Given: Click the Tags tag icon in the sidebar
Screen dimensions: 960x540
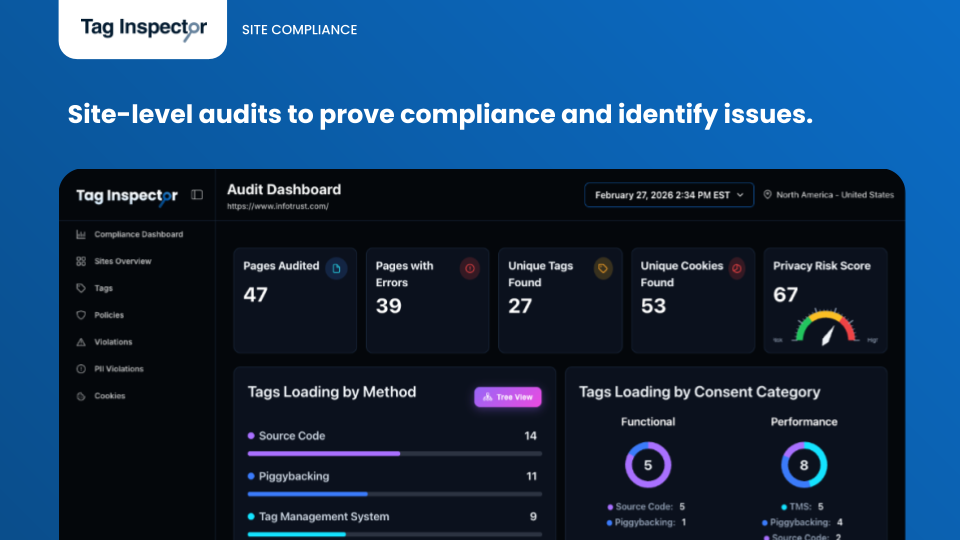Looking at the screenshot, I should 81,288.
